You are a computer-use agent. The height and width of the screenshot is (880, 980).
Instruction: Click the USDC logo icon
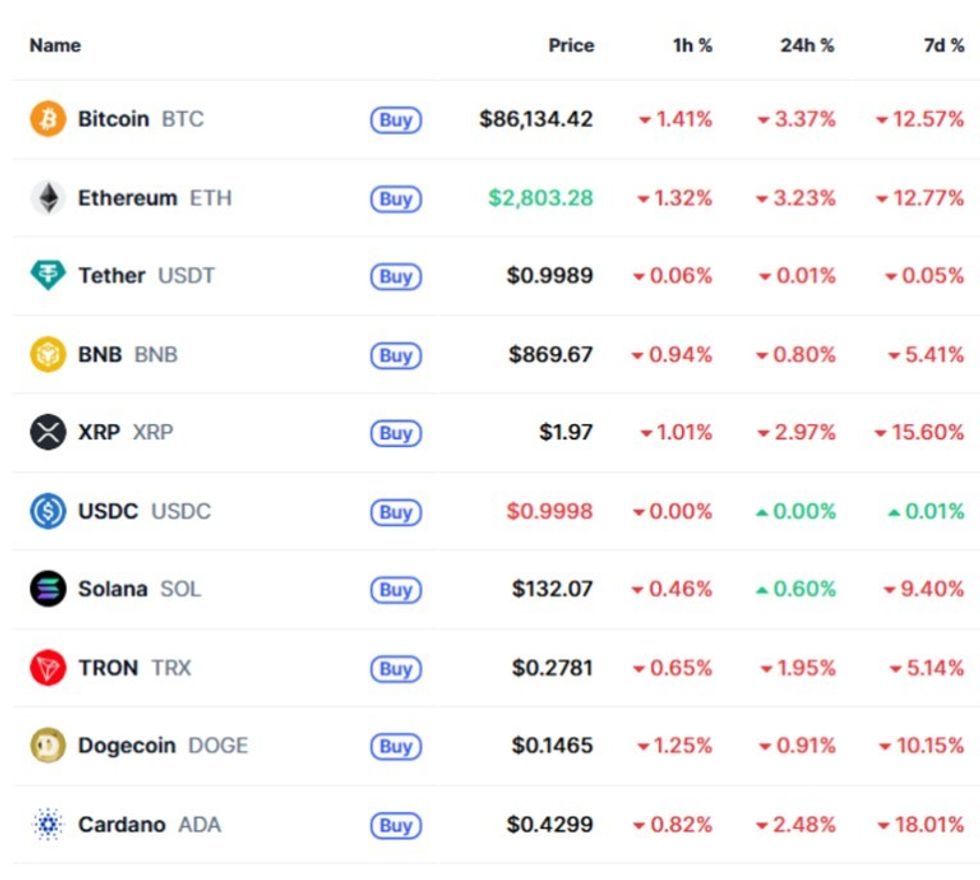point(47,512)
